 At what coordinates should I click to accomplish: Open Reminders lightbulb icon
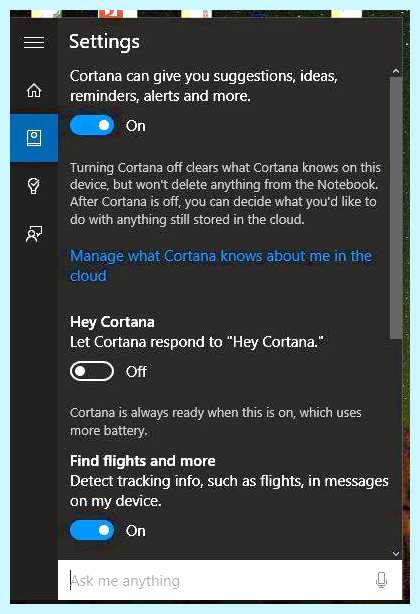tap(34, 186)
